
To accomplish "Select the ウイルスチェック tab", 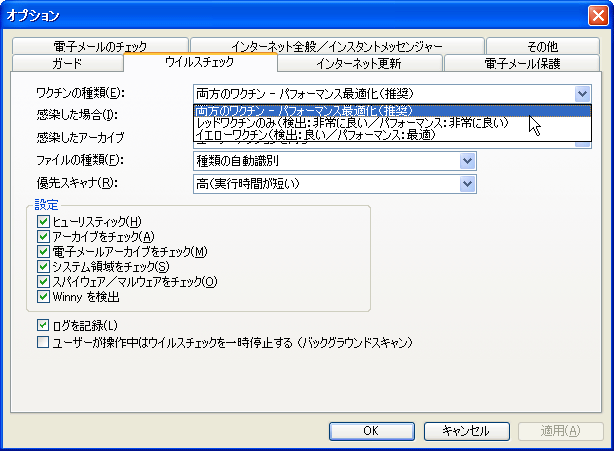I will pos(200,62).
